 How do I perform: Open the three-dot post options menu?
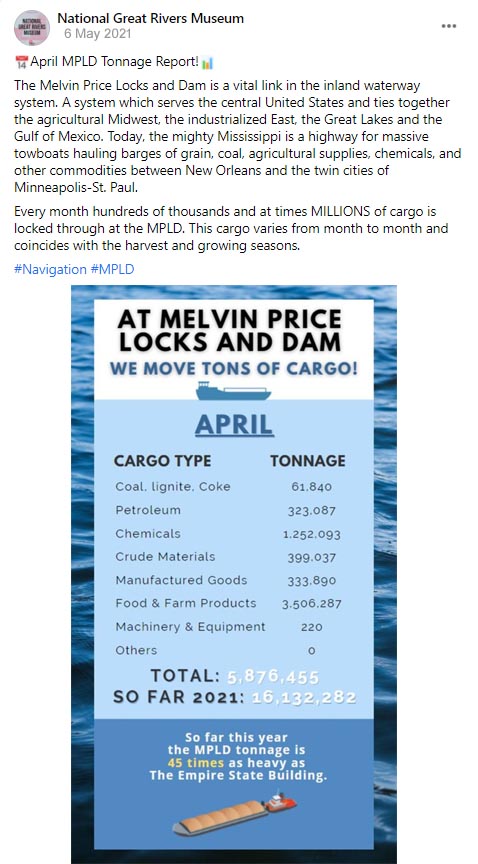coord(449,26)
